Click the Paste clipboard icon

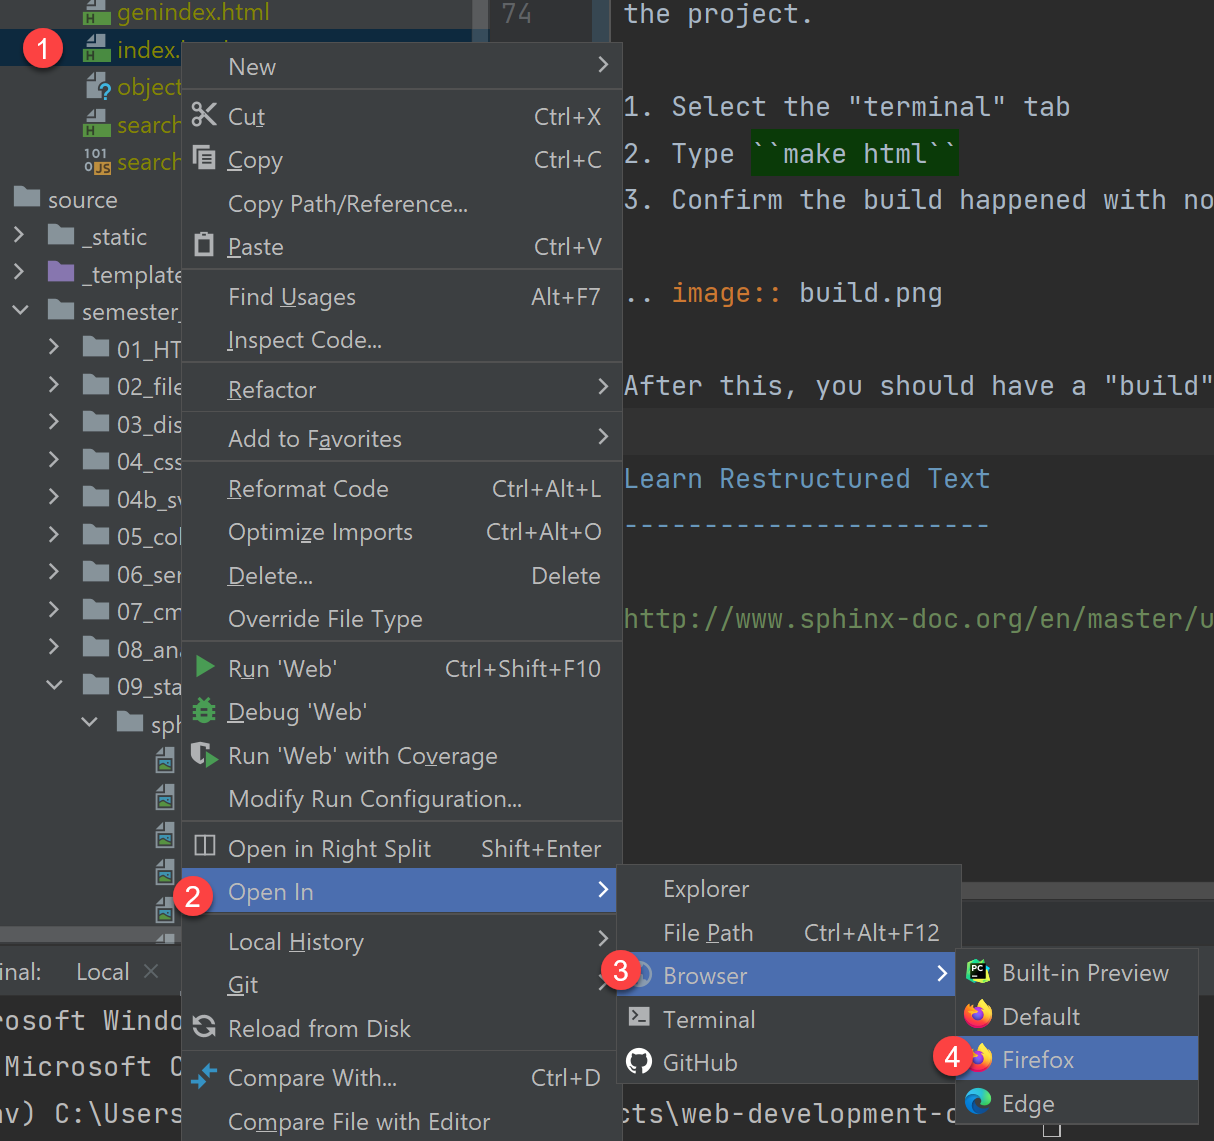pos(204,245)
